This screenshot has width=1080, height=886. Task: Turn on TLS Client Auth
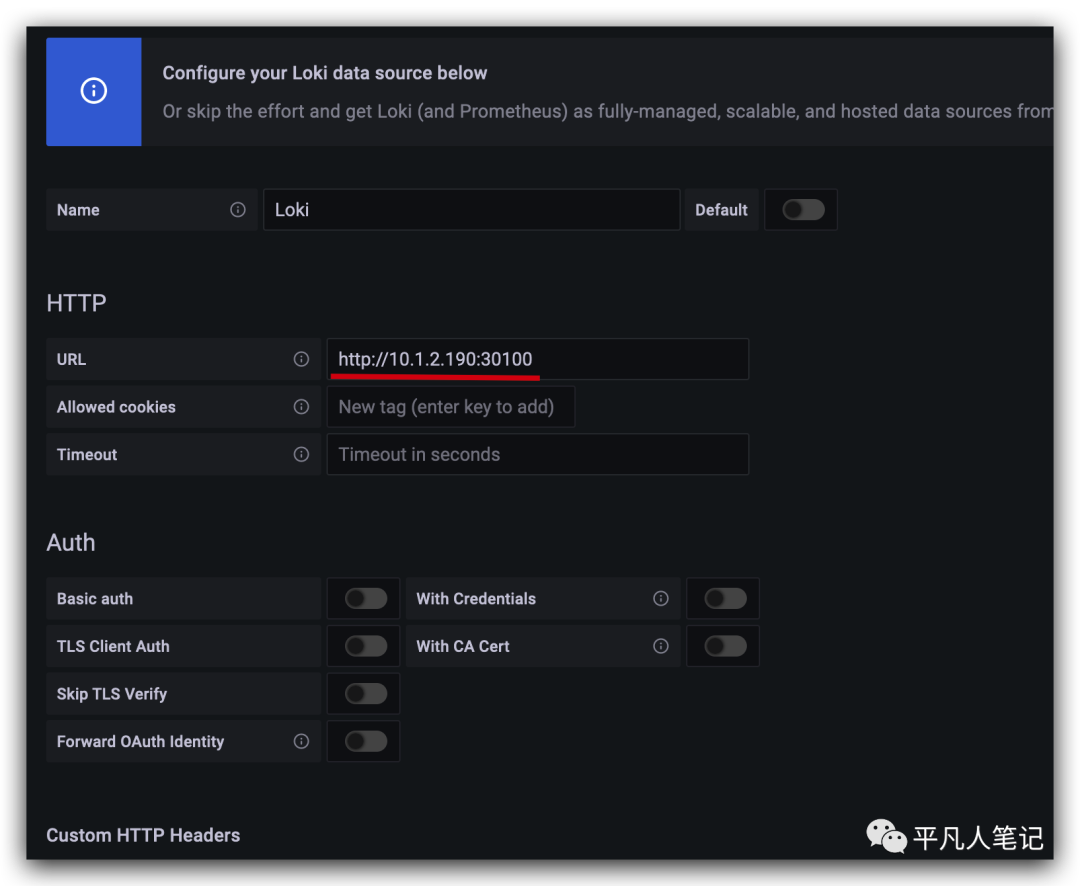click(x=366, y=646)
